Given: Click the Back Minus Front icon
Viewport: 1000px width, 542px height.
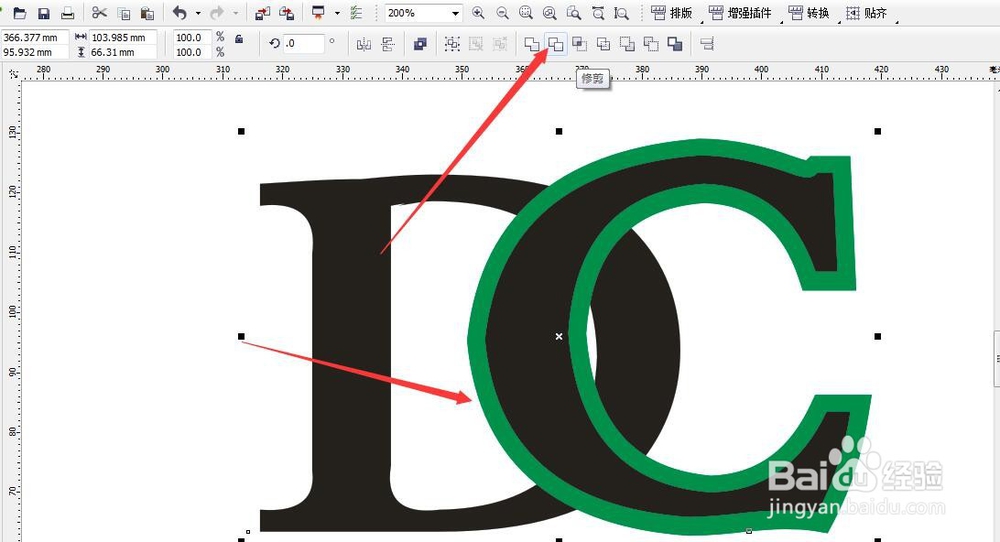Looking at the screenshot, I should pyautogui.click(x=651, y=44).
